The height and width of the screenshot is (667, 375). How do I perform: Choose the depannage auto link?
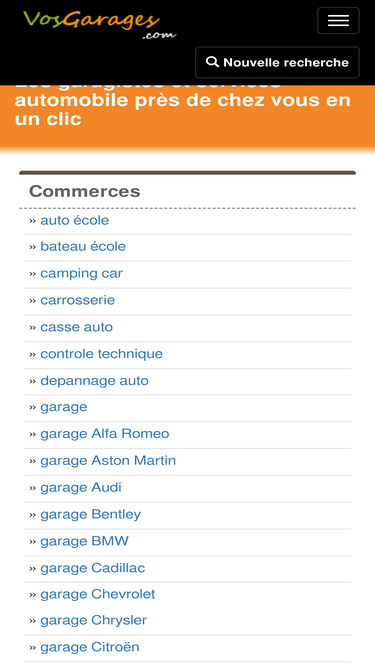(94, 381)
